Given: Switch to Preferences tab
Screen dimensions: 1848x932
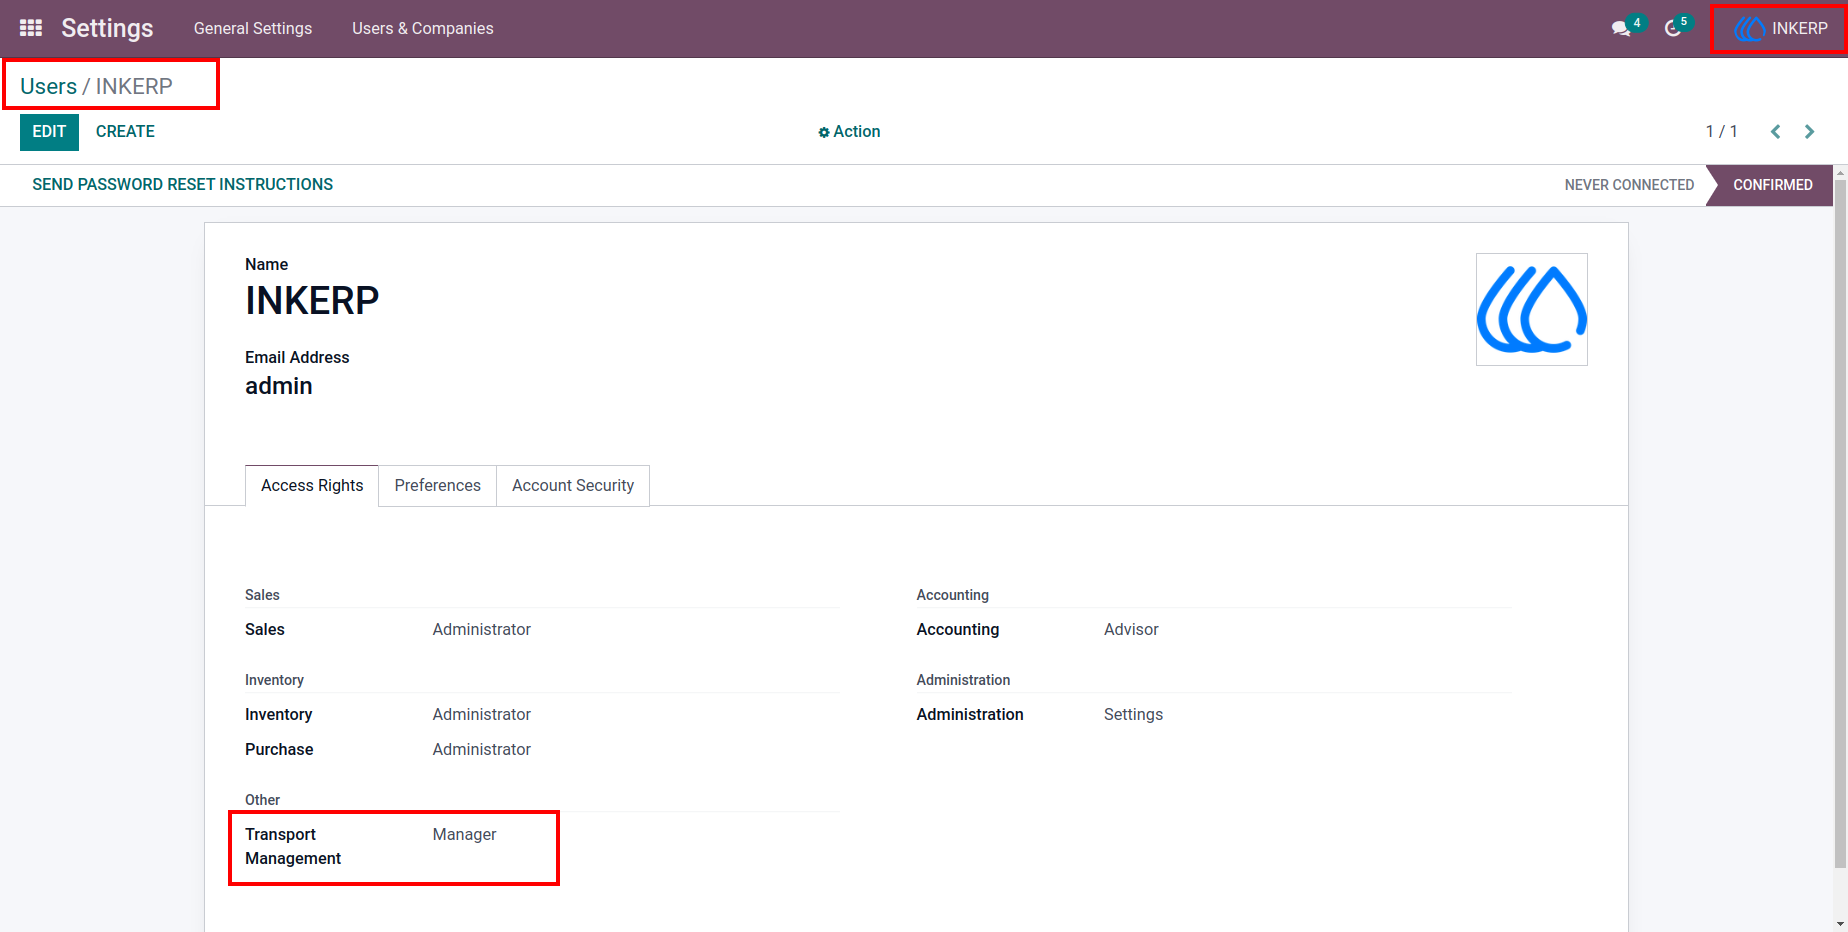Looking at the screenshot, I should (438, 485).
